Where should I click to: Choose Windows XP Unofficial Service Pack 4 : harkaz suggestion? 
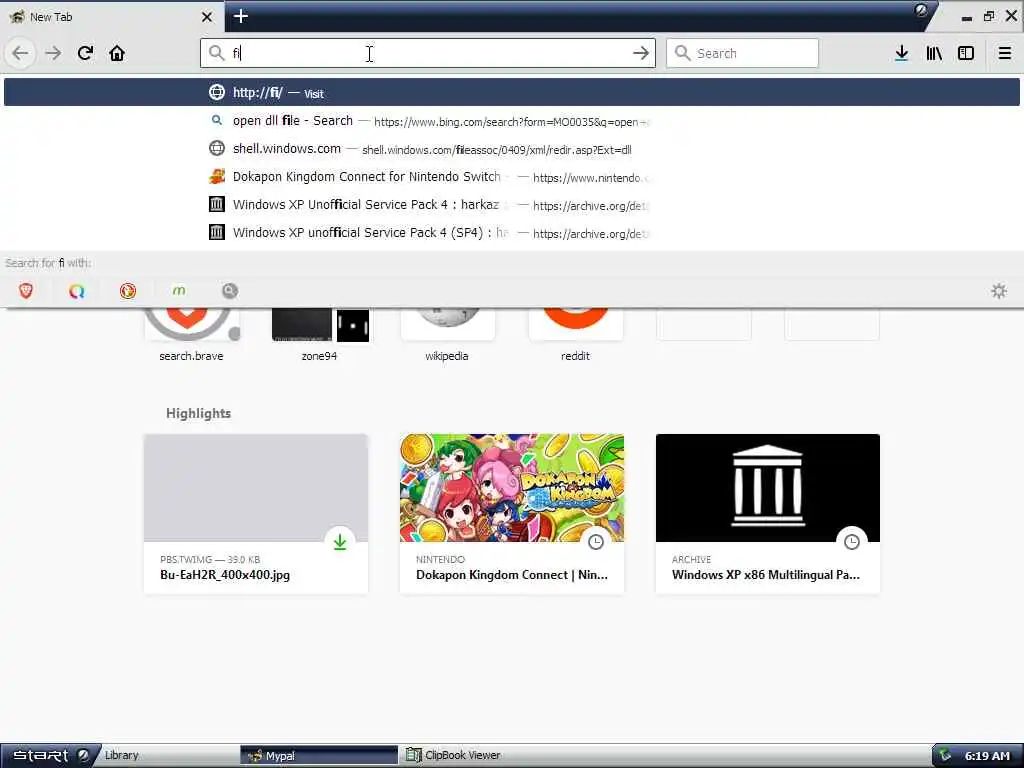[x=511, y=205]
